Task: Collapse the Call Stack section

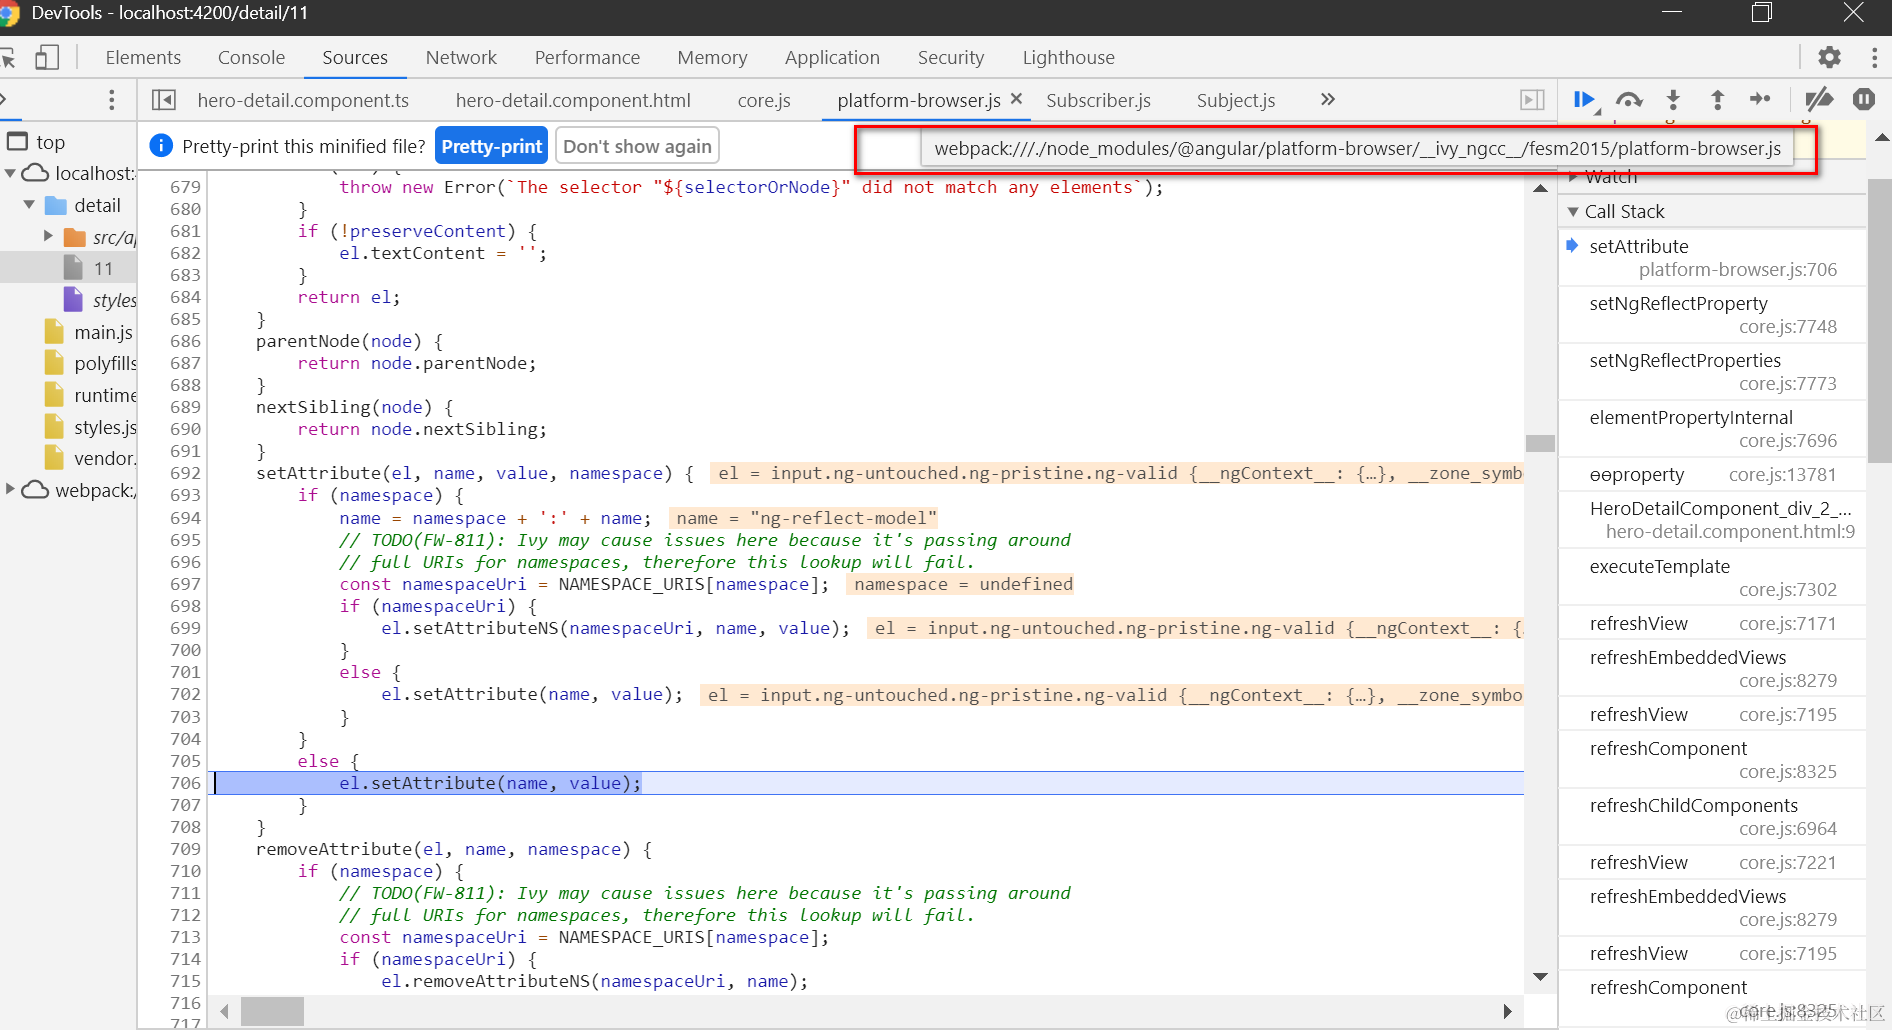Action: tap(1573, 211)
